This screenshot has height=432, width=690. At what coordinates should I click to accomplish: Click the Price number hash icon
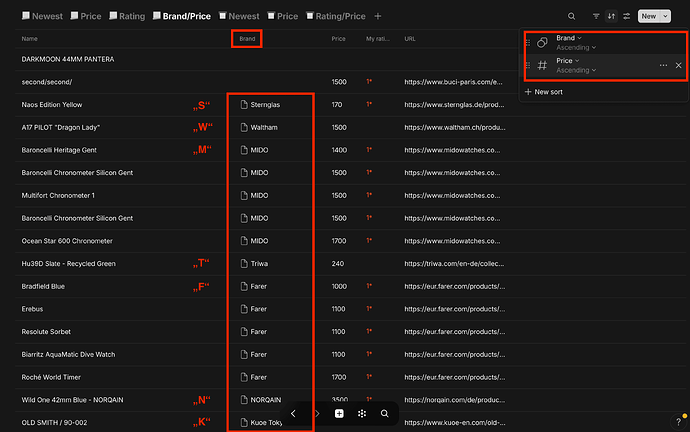[x=542, y=66]
